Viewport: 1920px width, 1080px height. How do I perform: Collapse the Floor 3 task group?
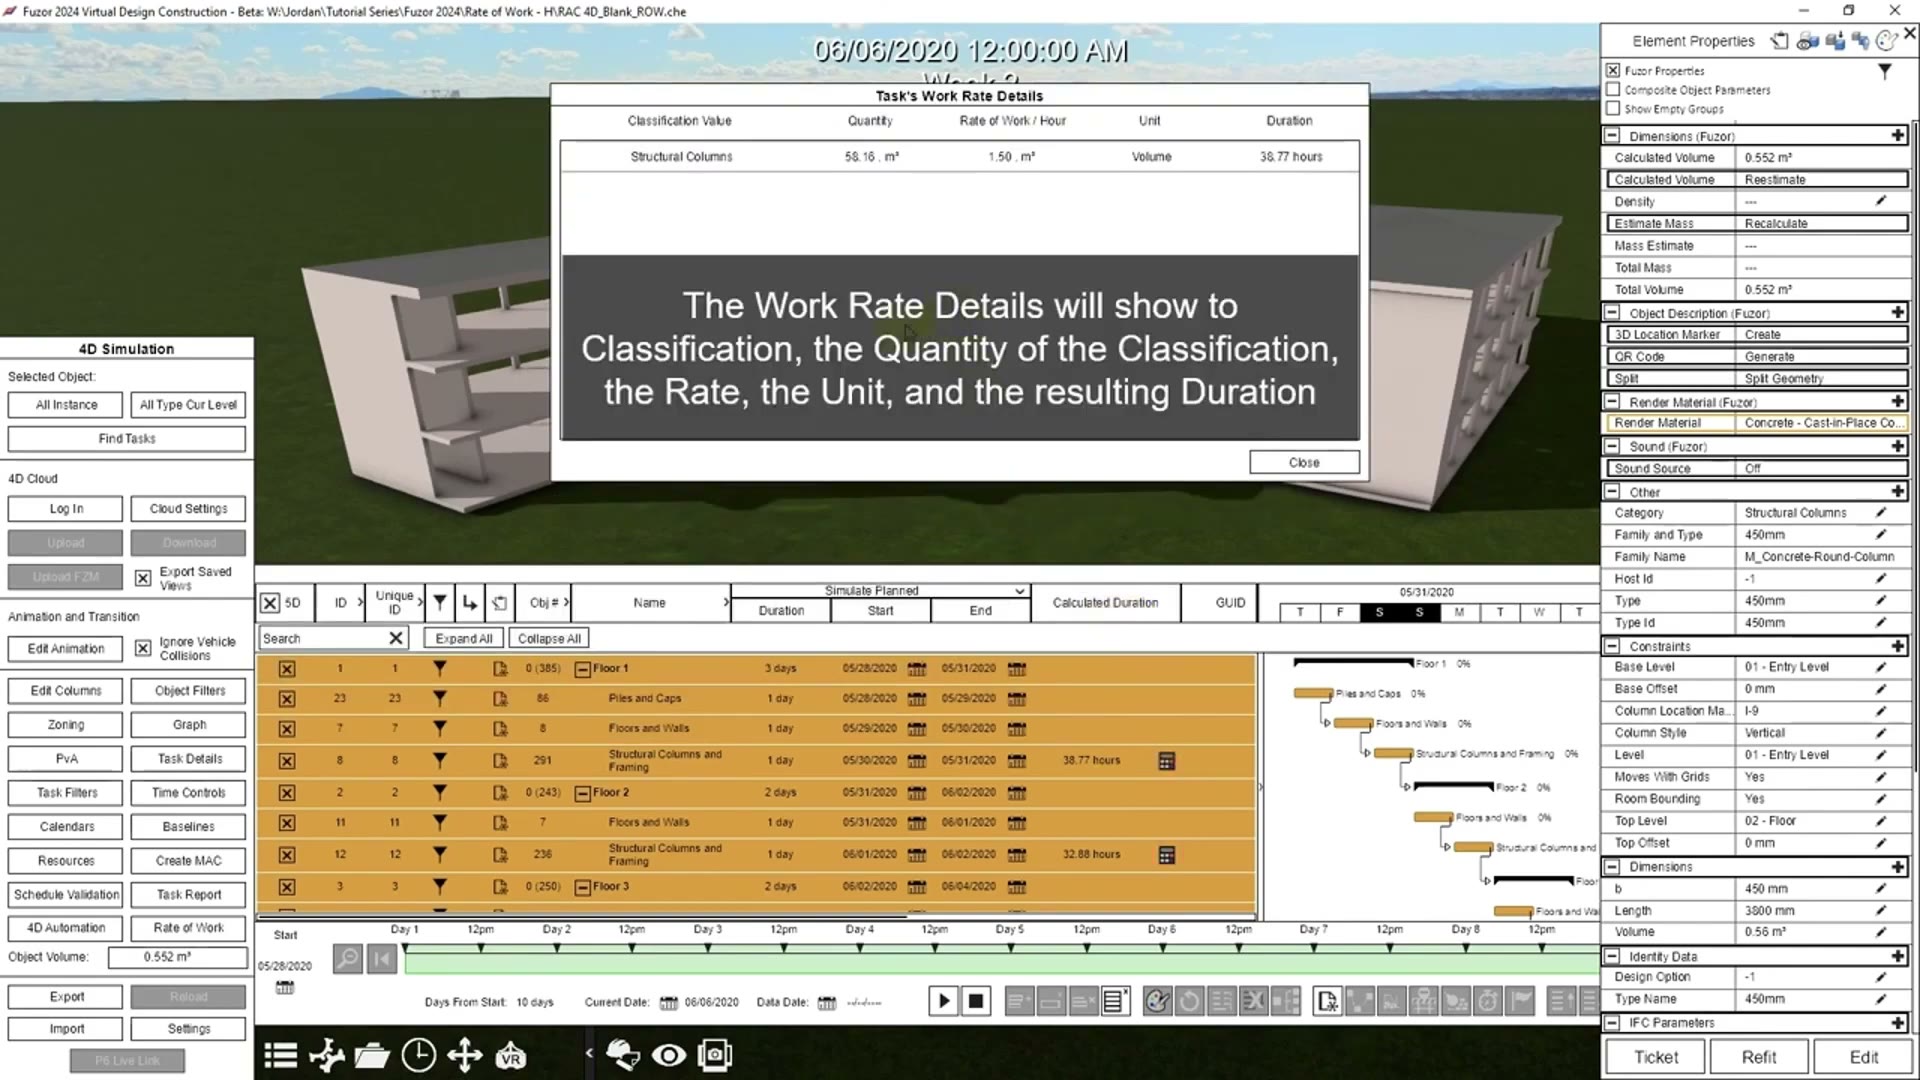[x=582, y=887]
